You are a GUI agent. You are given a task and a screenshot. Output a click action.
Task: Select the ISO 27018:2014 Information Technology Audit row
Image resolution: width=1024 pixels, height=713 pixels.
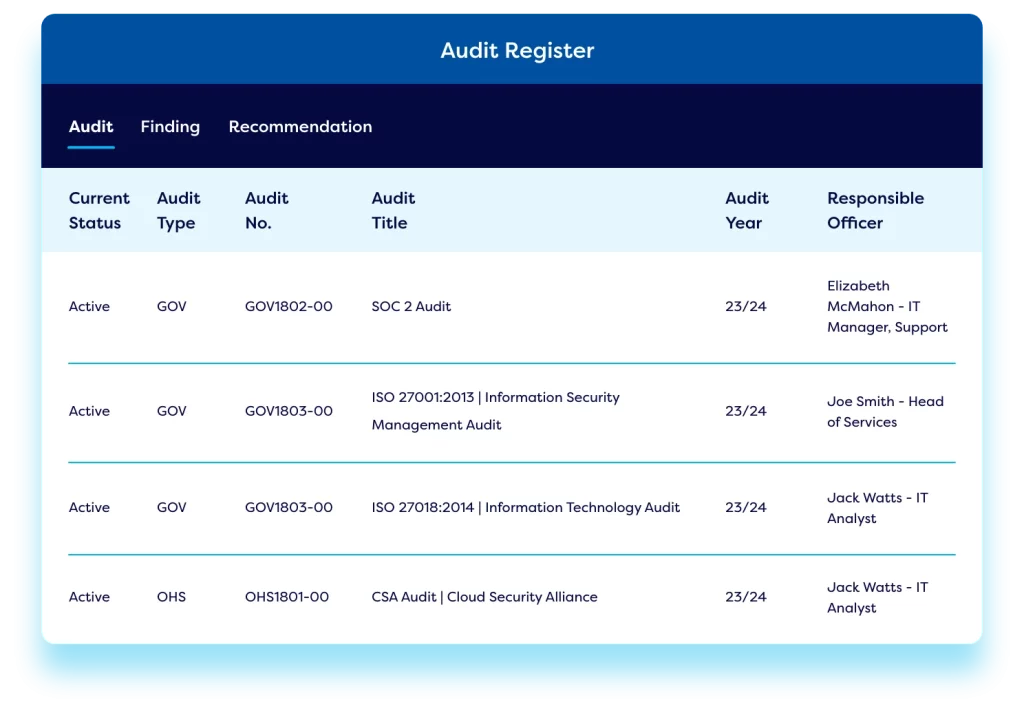(523, 507)
